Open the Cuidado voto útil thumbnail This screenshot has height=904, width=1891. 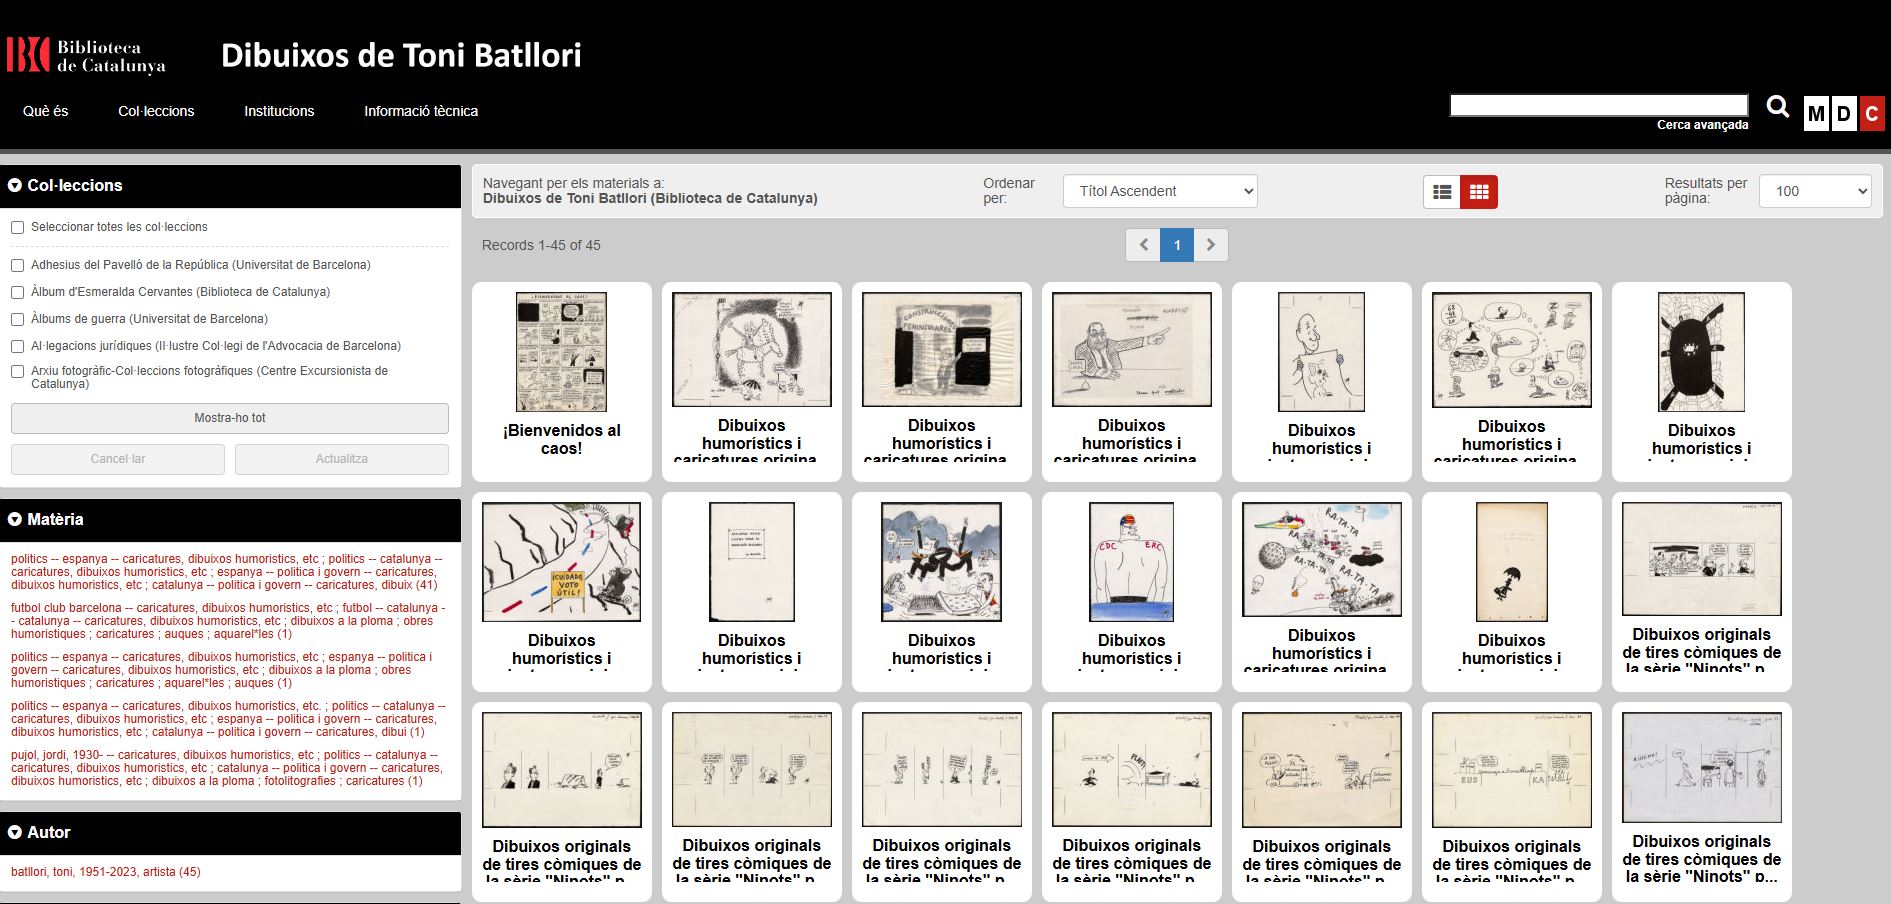561,562
